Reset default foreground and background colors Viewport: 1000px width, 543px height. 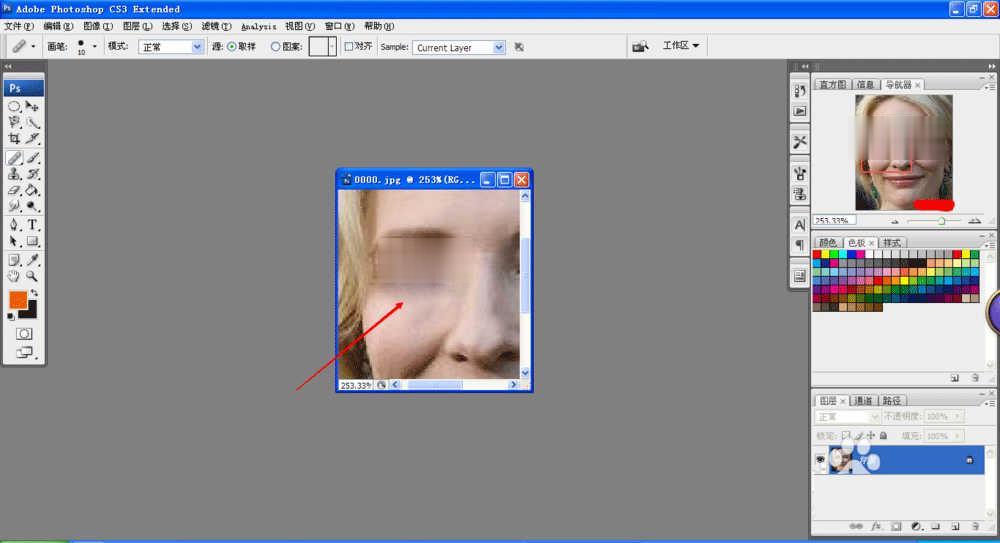click(x=11, y=316)
